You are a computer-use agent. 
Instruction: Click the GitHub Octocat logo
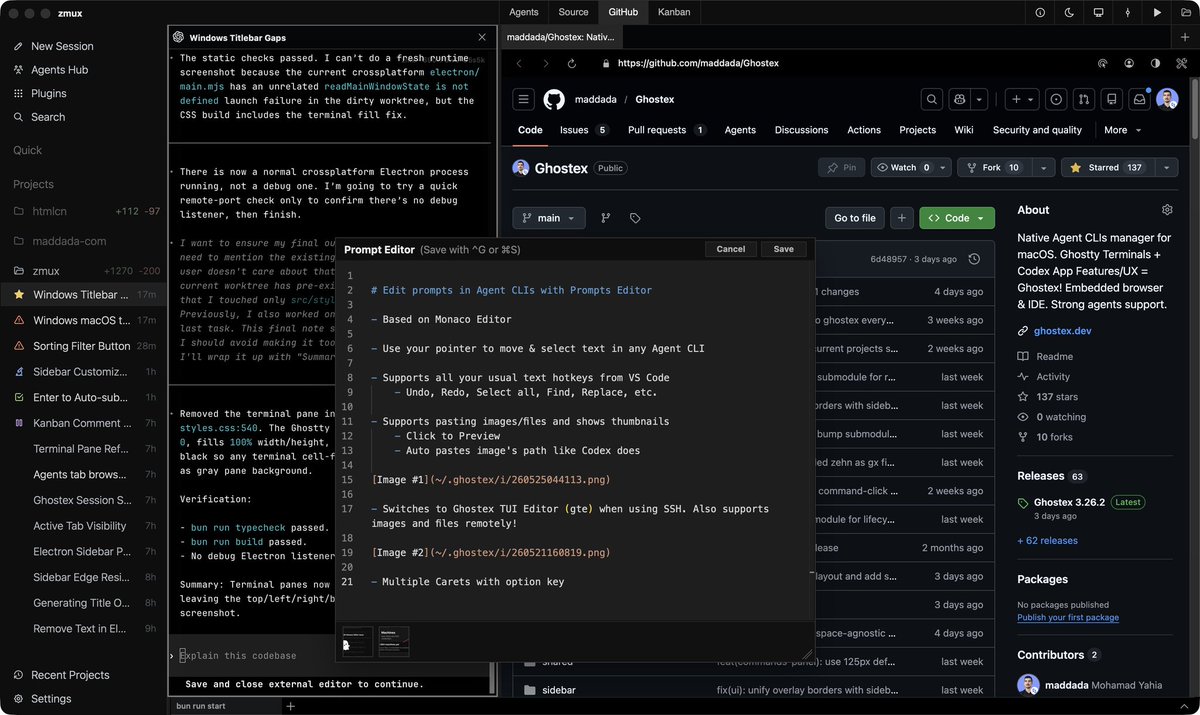click(x=554, y=99)
